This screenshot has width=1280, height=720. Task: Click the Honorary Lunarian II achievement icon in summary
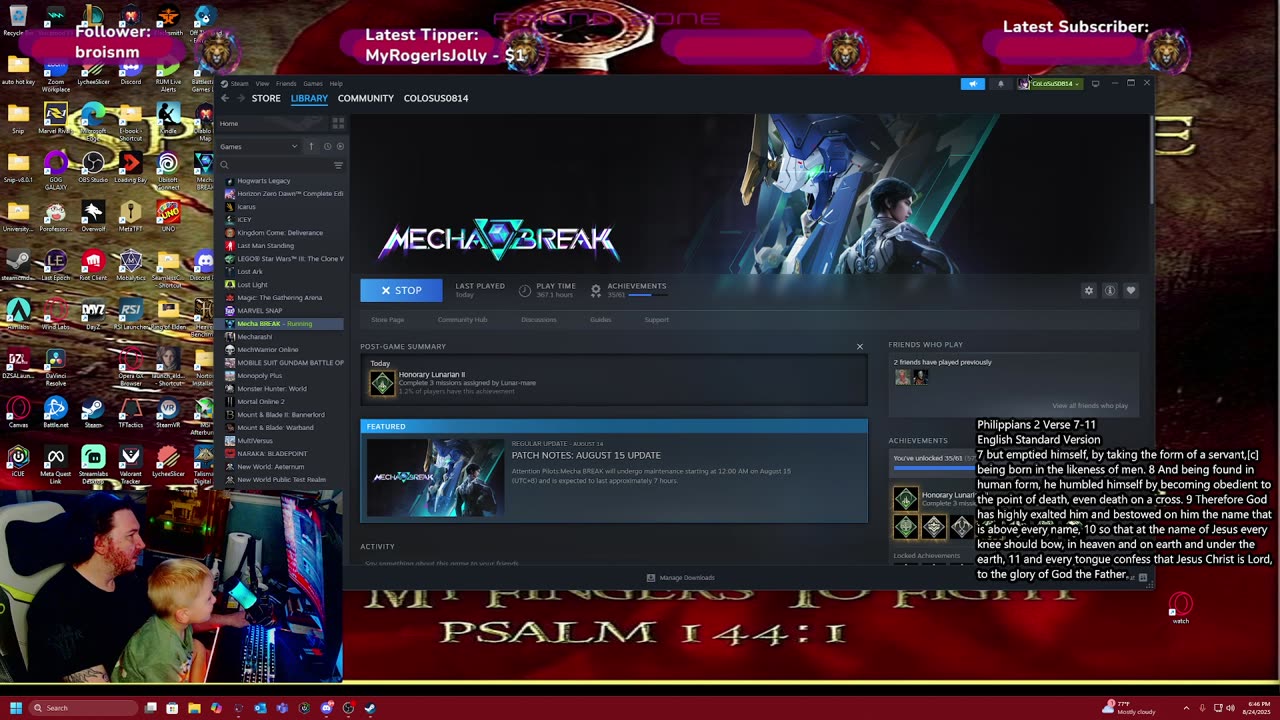pos(382,382)
